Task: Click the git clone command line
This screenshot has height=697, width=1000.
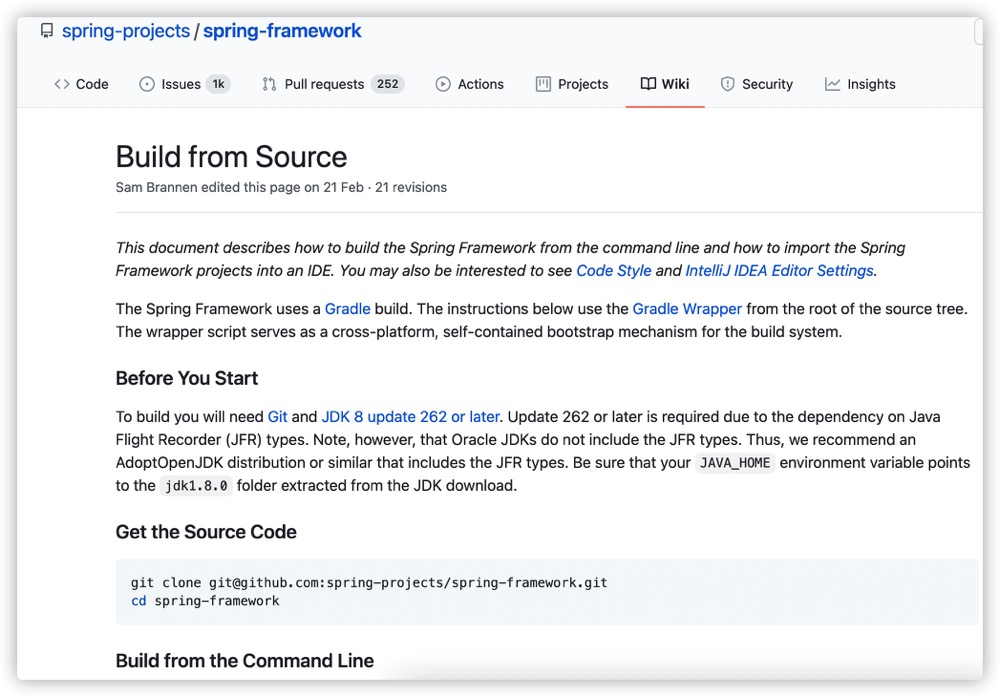Action: click(x=369, y=583)
